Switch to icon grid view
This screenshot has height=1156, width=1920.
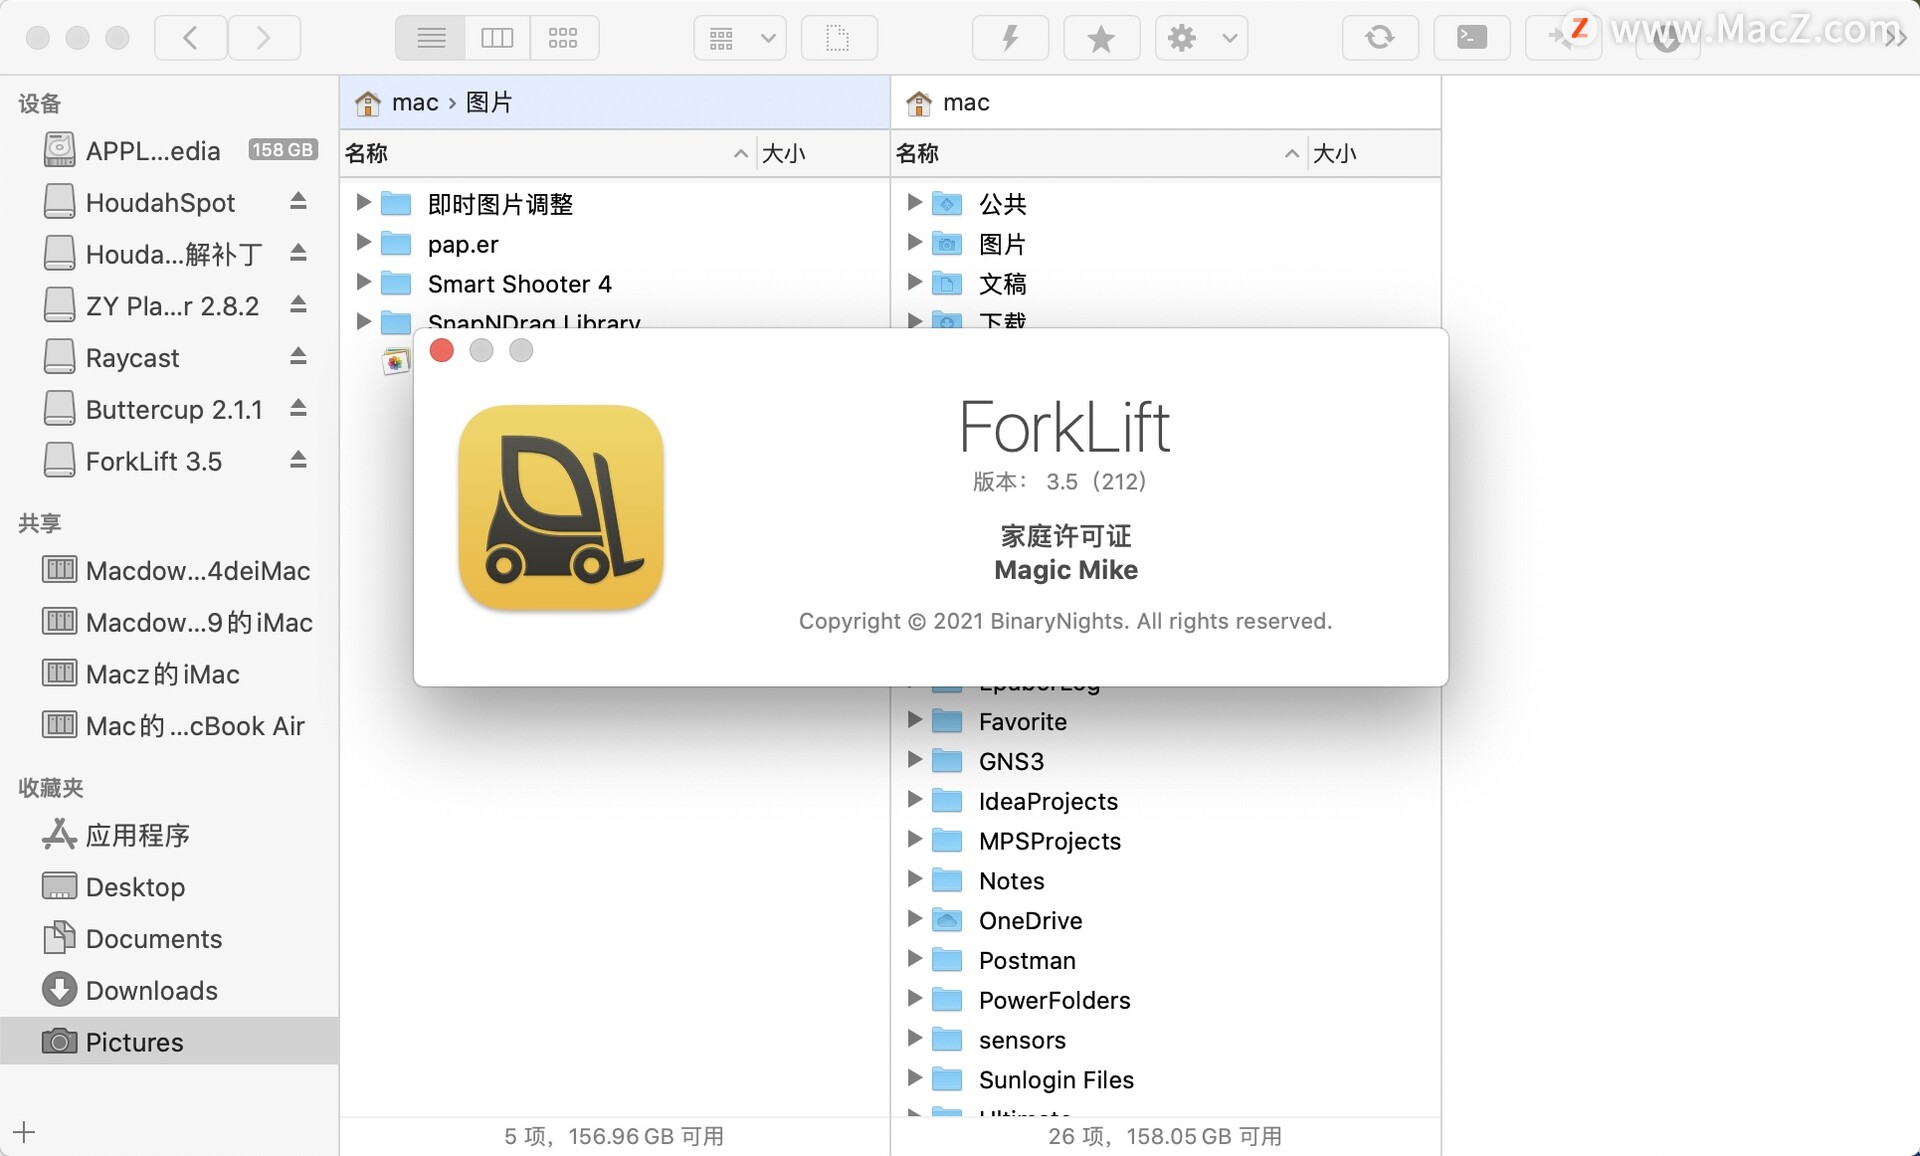pos(563,37)
